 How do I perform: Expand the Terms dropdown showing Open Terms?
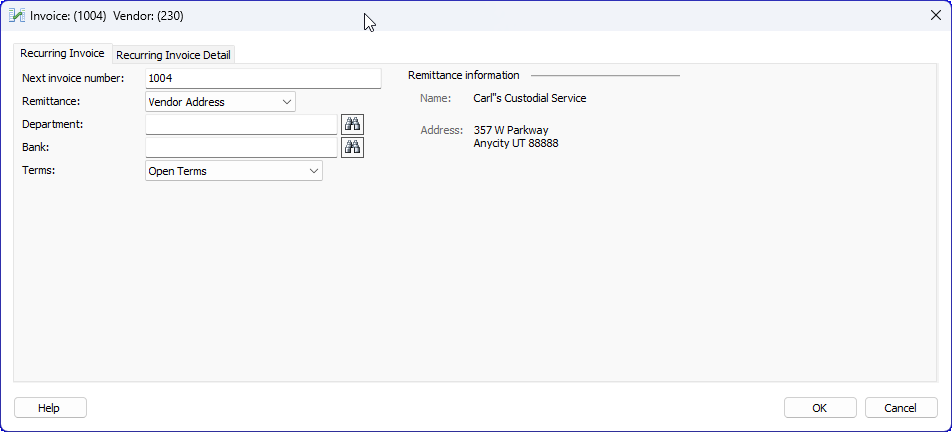pyautogui.click(x=234, y=171)
